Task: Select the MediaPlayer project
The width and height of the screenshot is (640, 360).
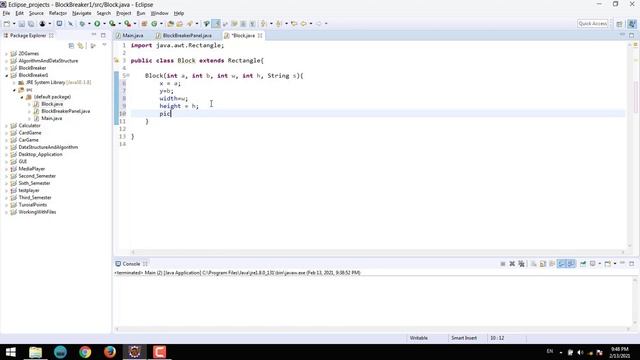Action: (32, 169)
